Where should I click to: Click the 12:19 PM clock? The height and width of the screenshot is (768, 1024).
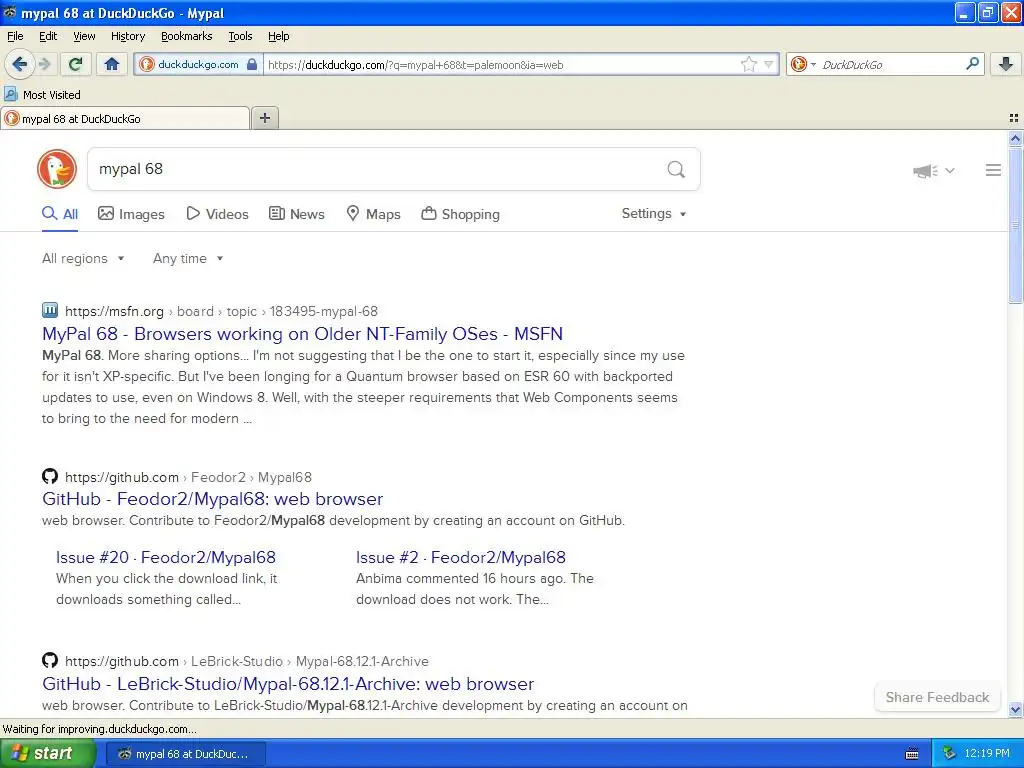[x=987, y=754]
